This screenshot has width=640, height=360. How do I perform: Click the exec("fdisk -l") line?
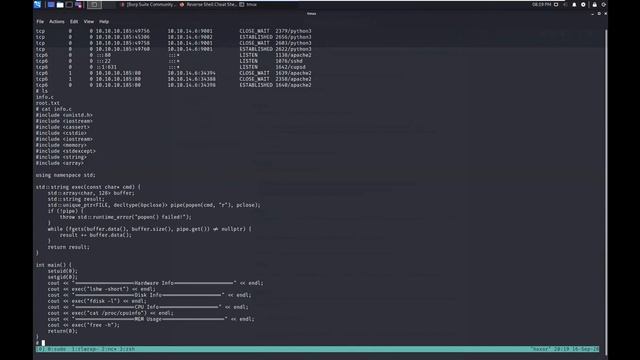click(97, 301)
